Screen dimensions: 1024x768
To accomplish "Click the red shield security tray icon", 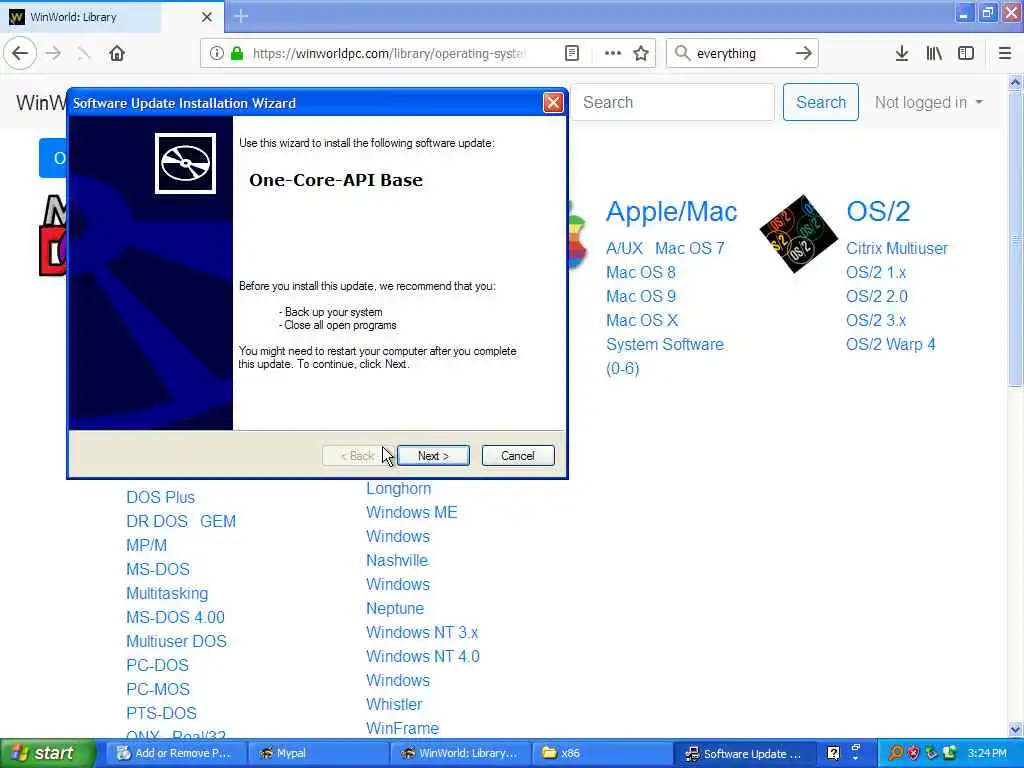I will coord(912,753).
